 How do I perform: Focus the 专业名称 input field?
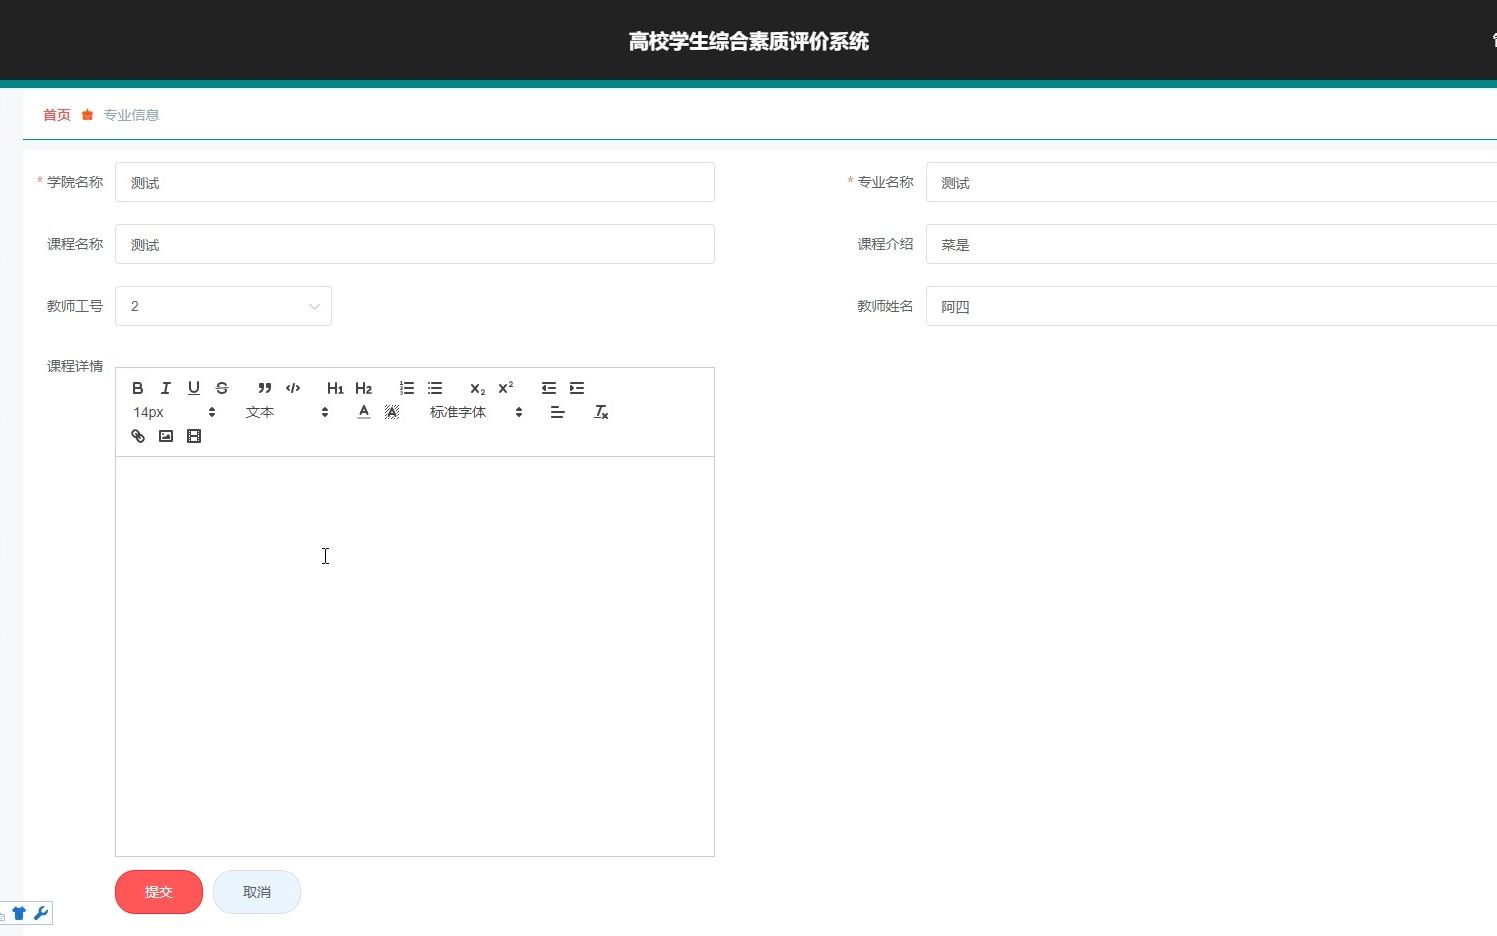pos(1211,182)
